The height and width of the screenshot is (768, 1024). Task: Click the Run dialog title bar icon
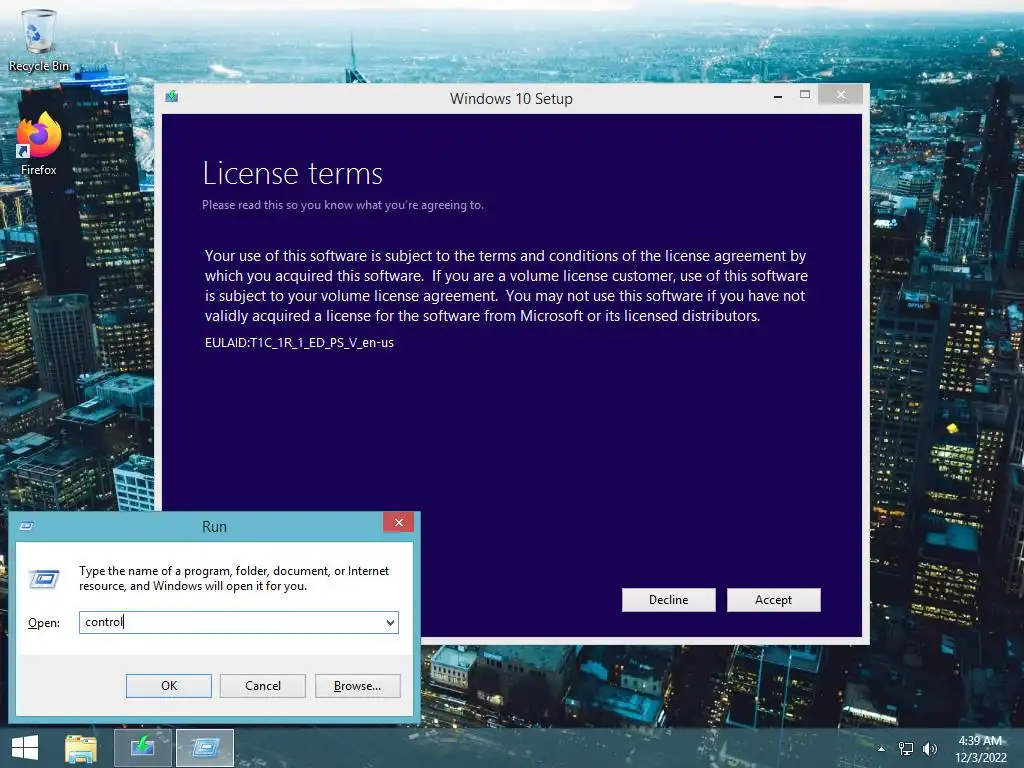click(x=26, y=526)
